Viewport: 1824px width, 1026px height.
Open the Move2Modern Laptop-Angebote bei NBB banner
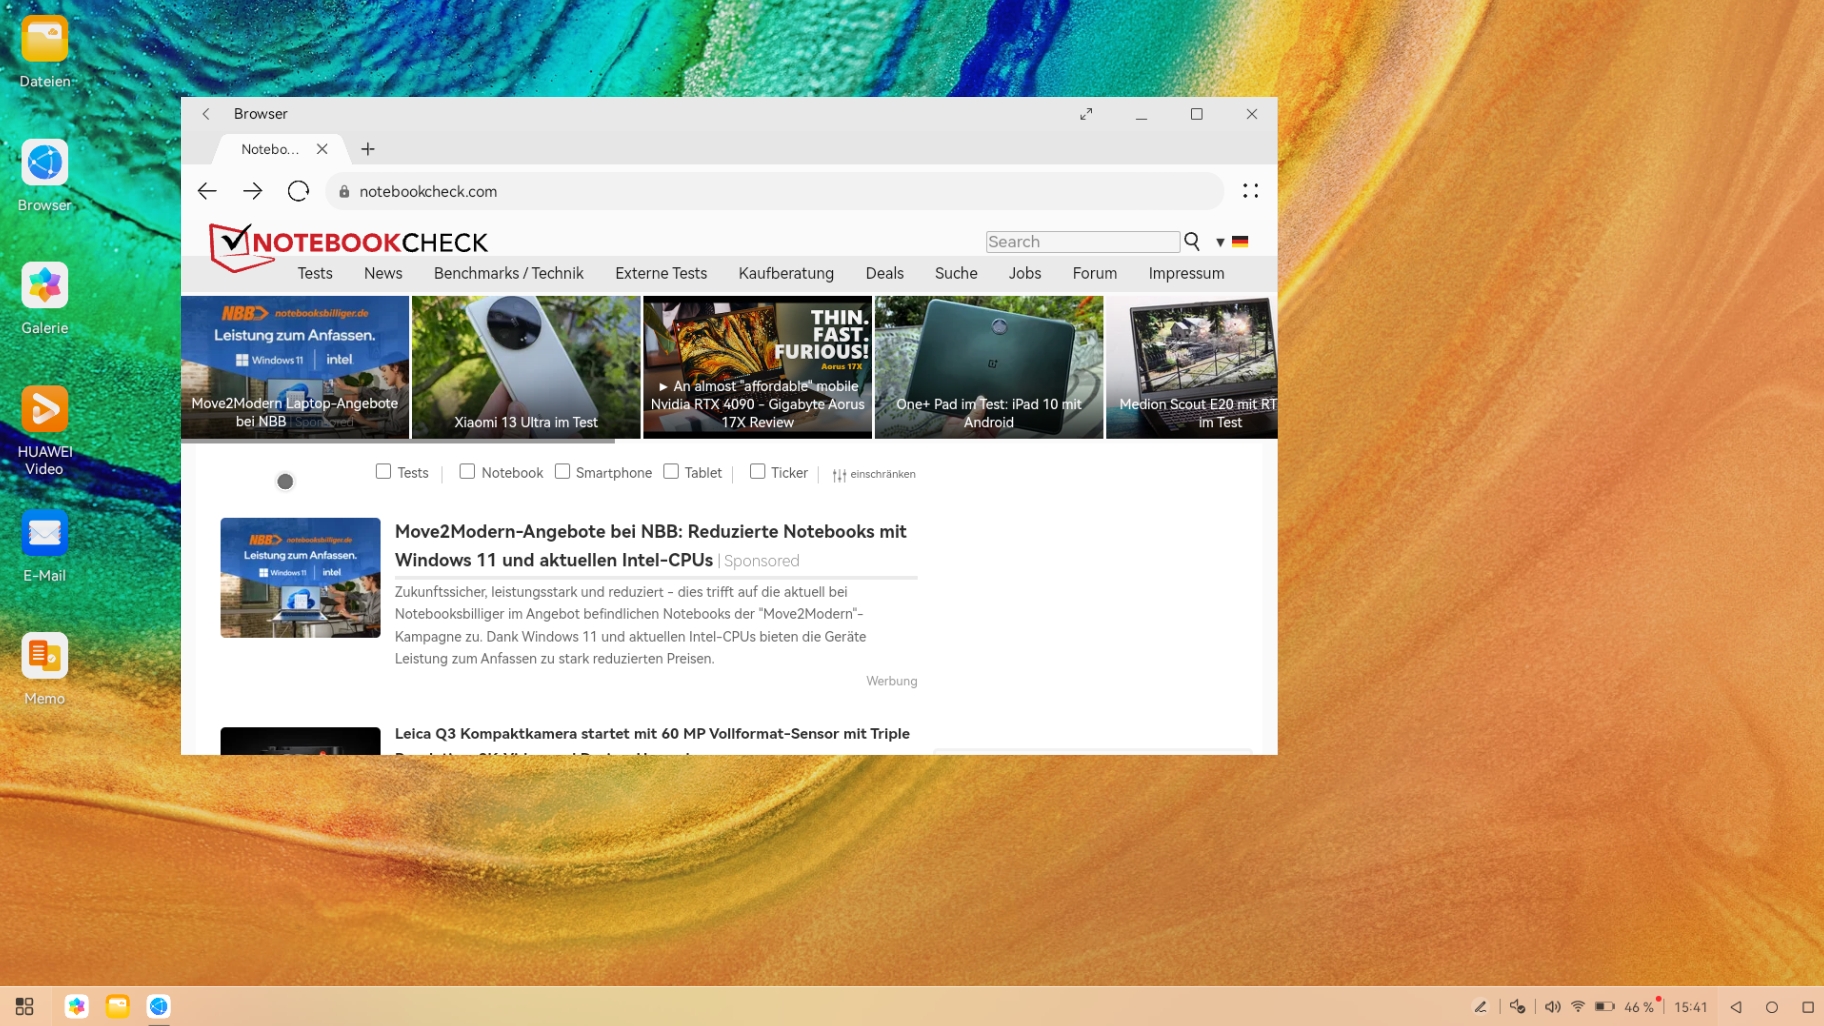point(295,367)
